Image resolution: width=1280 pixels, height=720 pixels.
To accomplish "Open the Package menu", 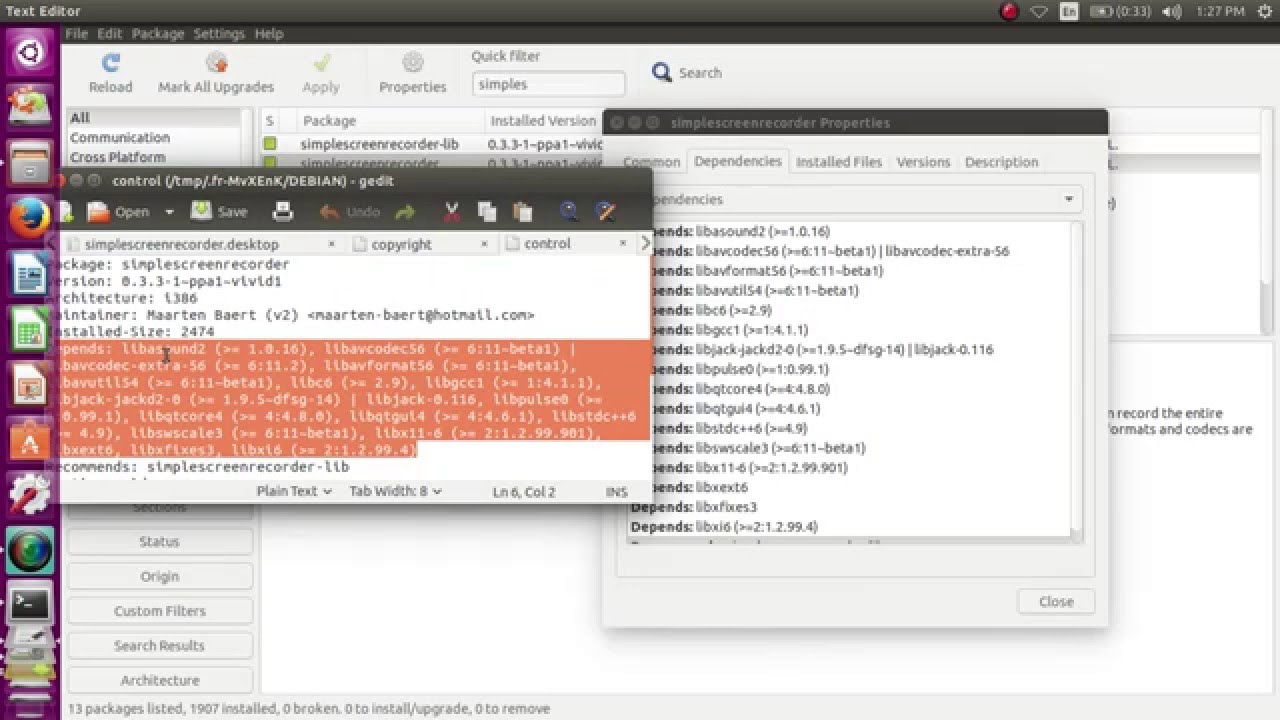I will coord(157,33).
